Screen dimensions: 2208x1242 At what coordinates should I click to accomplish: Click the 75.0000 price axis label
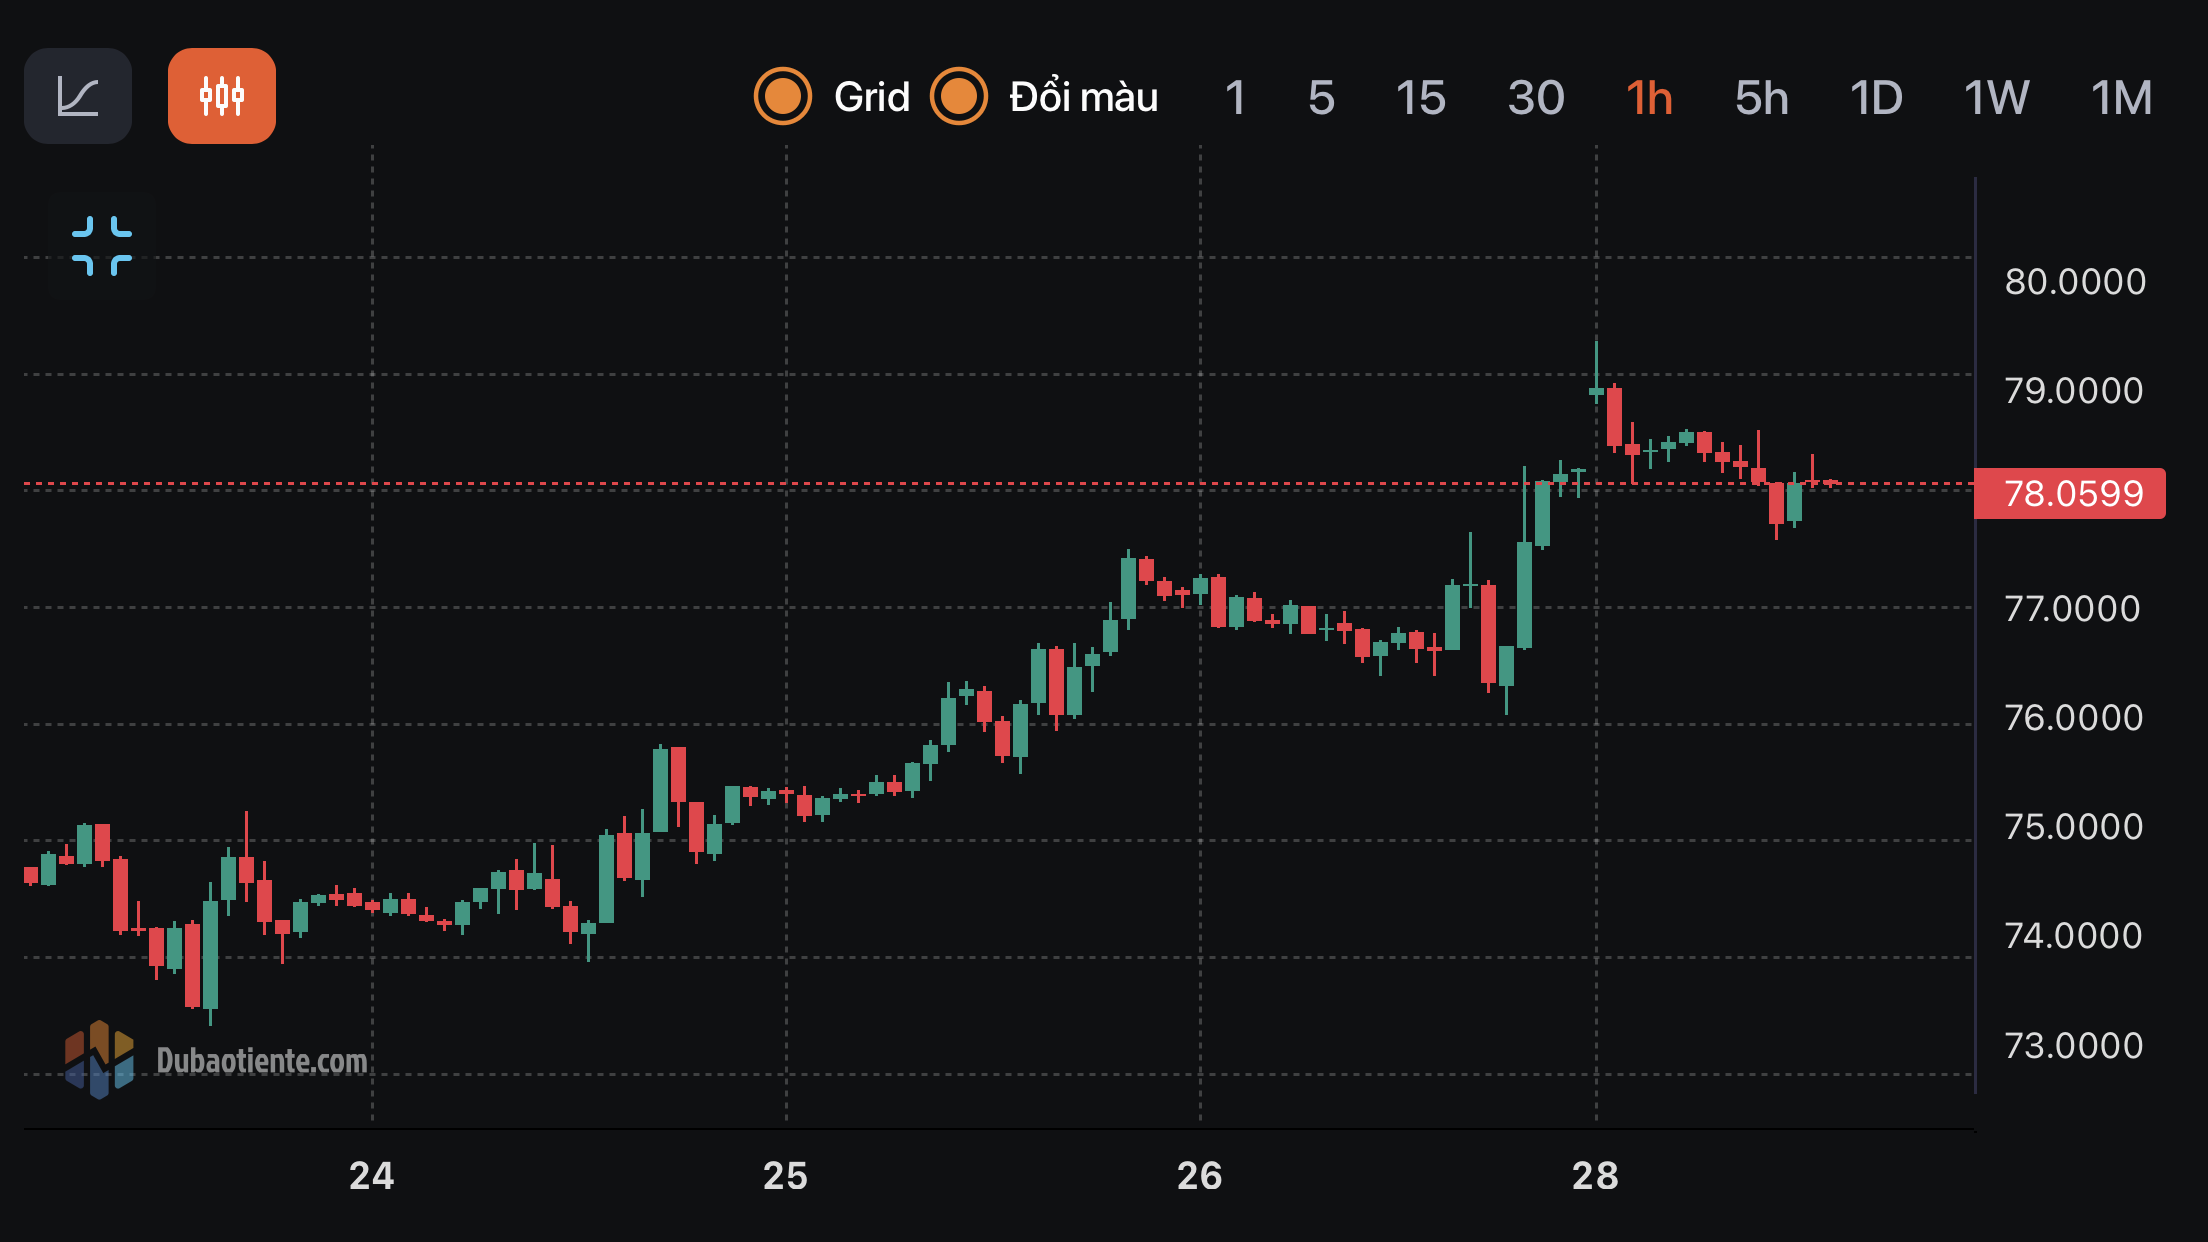pos(2074,827)
